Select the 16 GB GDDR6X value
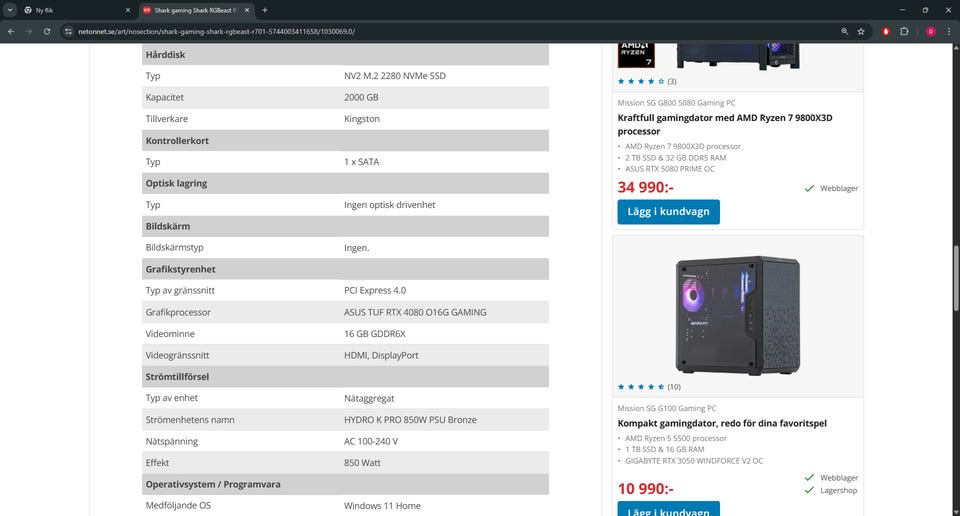960x516 pixels. tap(374, 334)
